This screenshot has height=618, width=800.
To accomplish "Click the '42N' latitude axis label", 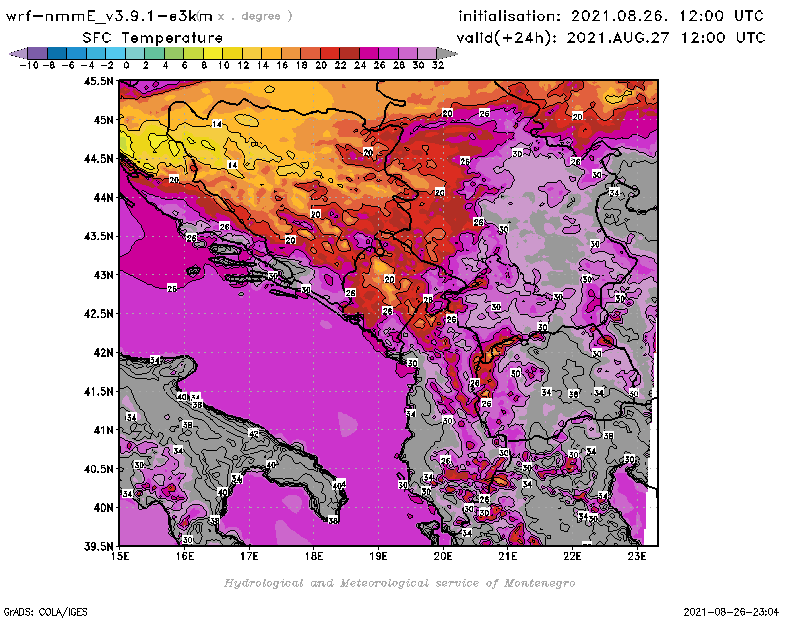I will pos(103,353).
